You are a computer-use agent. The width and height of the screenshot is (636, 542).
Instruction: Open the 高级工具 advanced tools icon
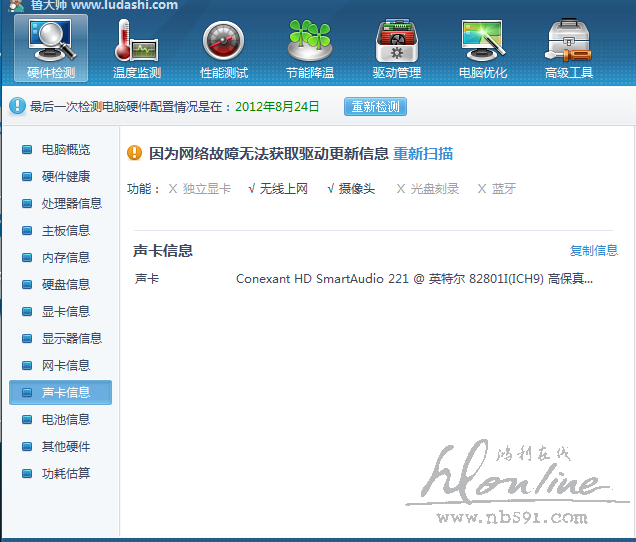pyautogui.click(x=568, y=47)
